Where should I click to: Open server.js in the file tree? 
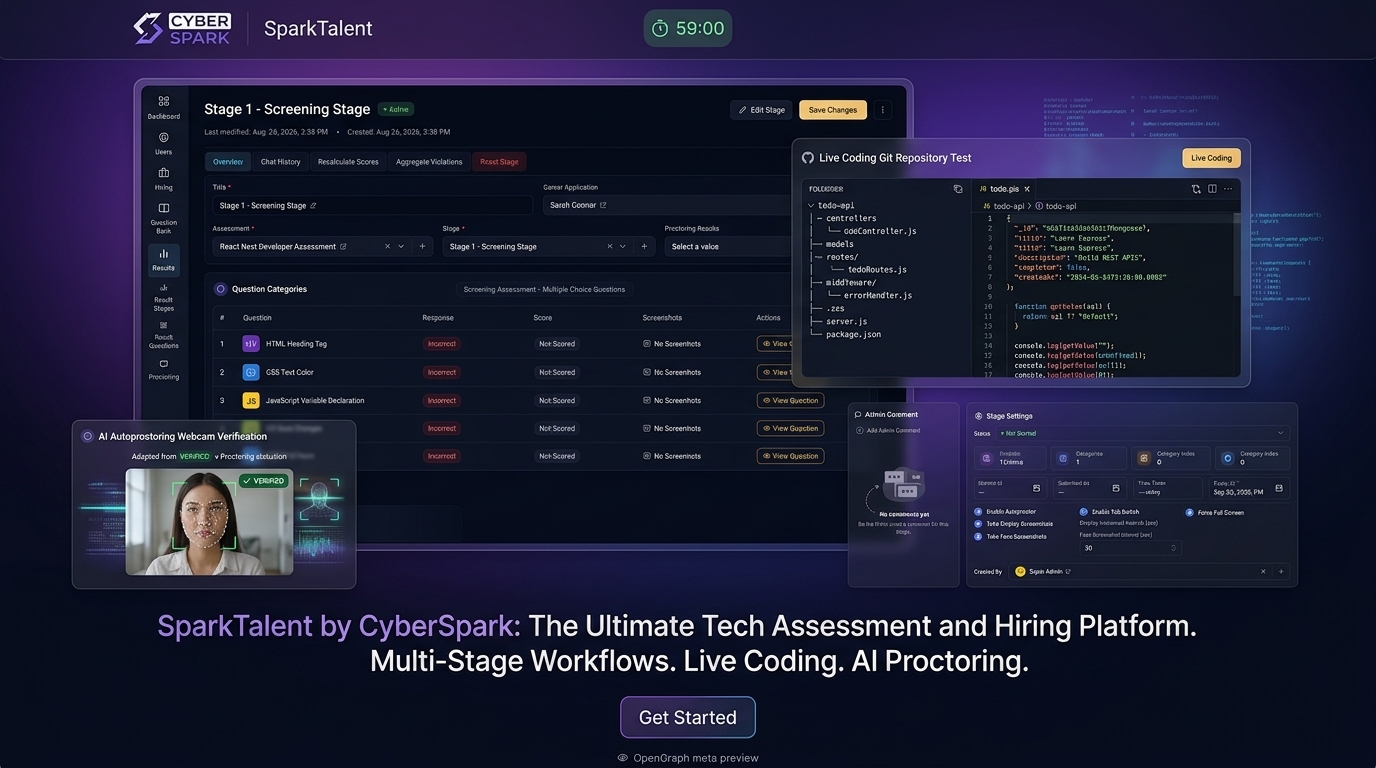[x=847, y=321]
